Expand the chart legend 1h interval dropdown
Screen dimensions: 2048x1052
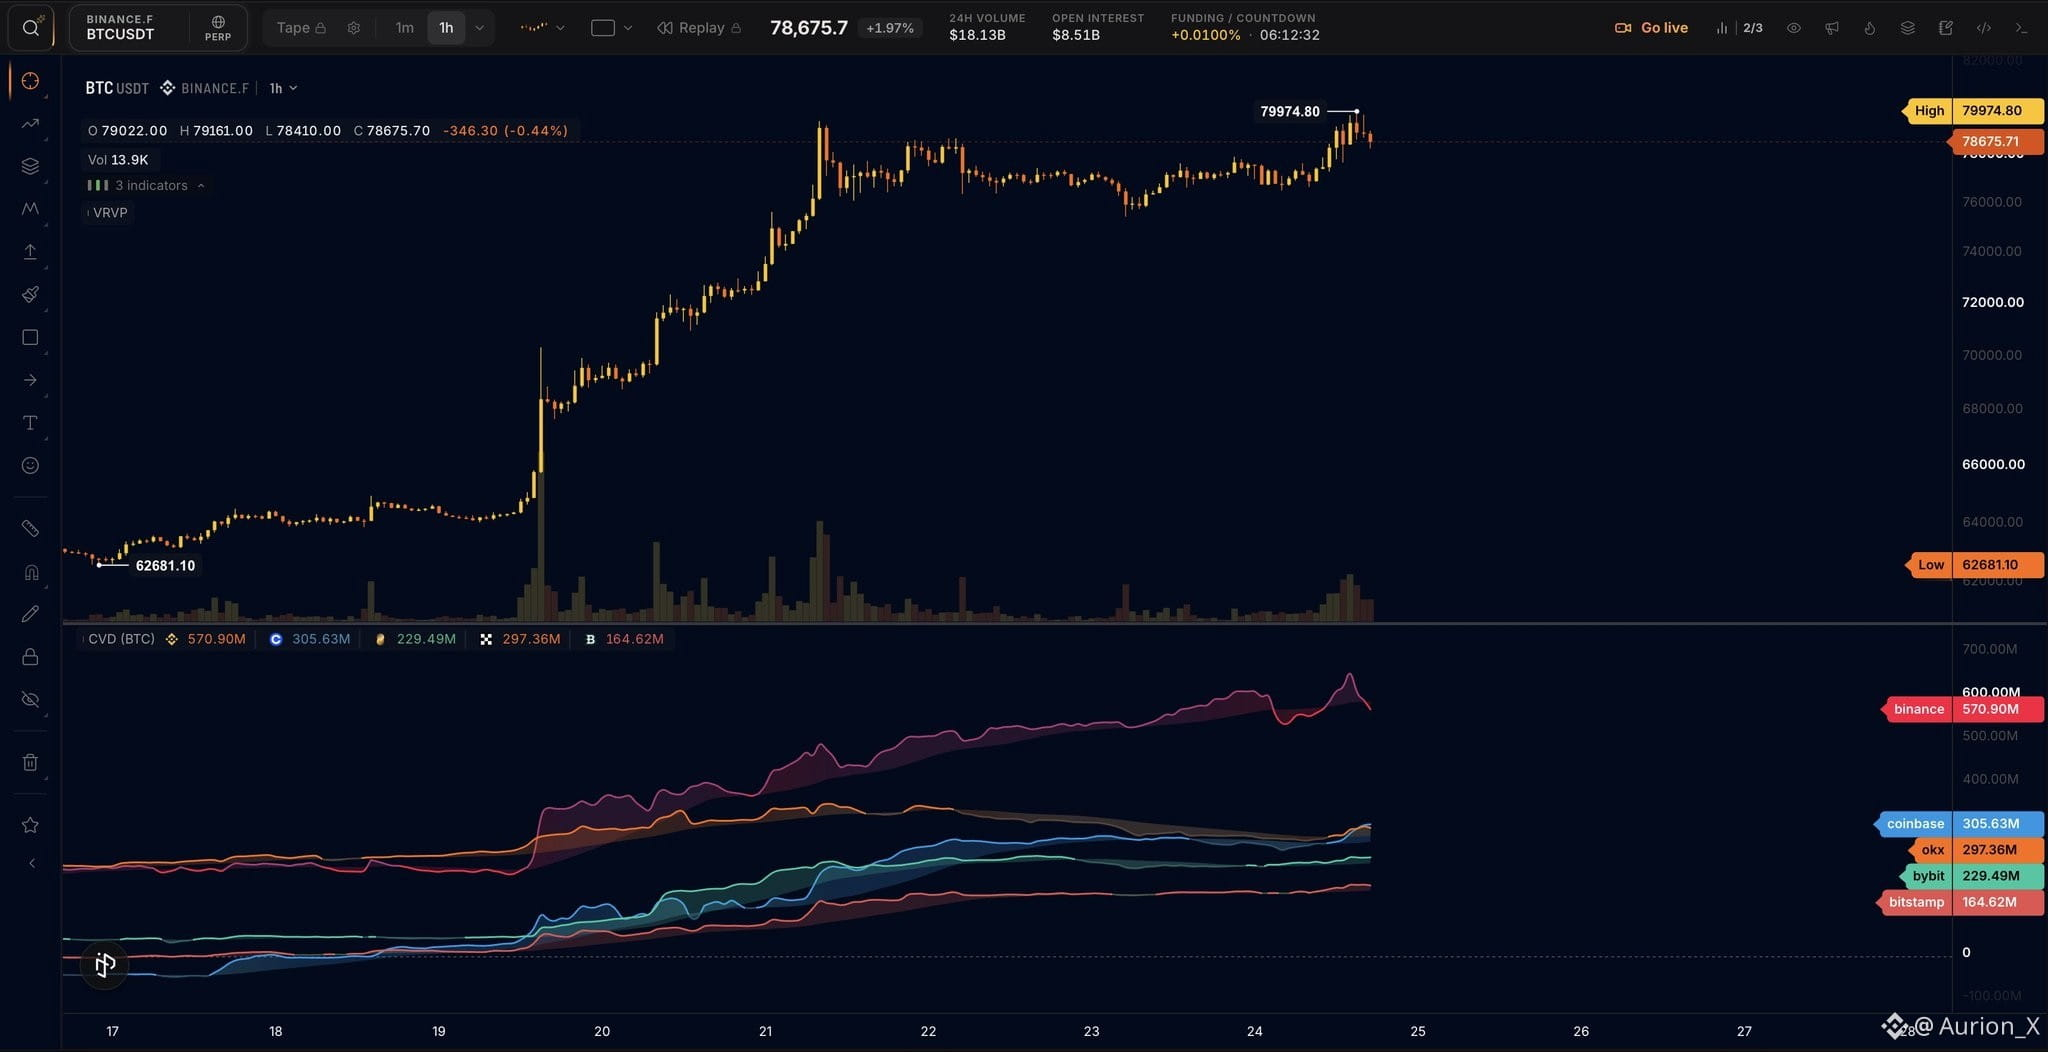tap(283, 88)
